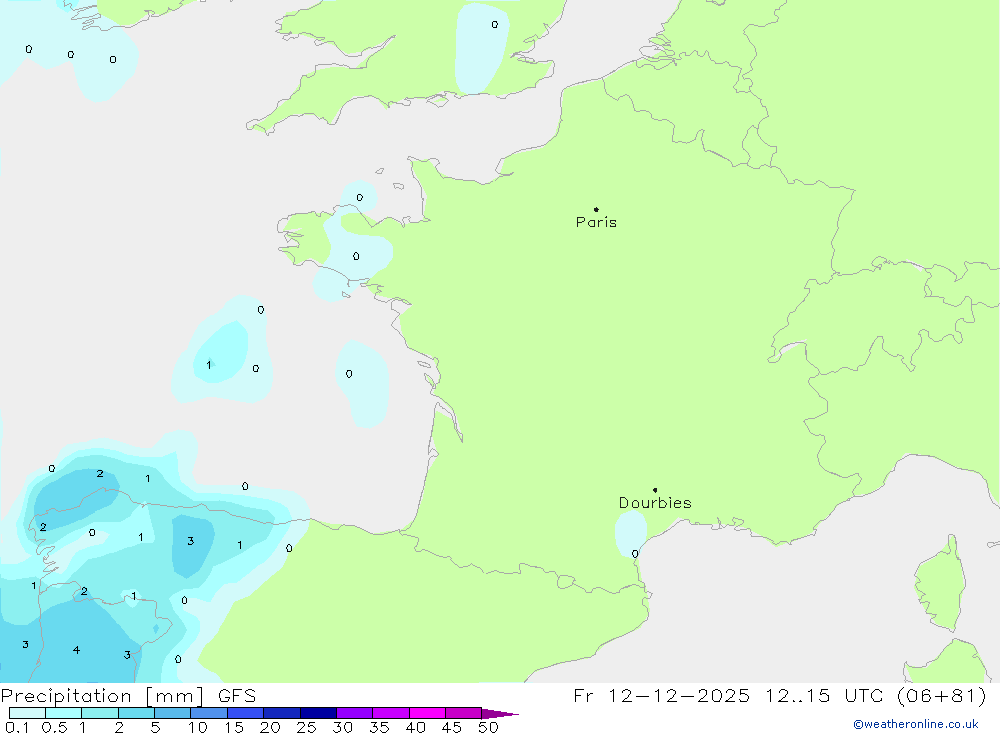Click the date 'Fr 12-12-2025' text
The width and height of the screenshot is (1000, 733).
click(661, 695)
